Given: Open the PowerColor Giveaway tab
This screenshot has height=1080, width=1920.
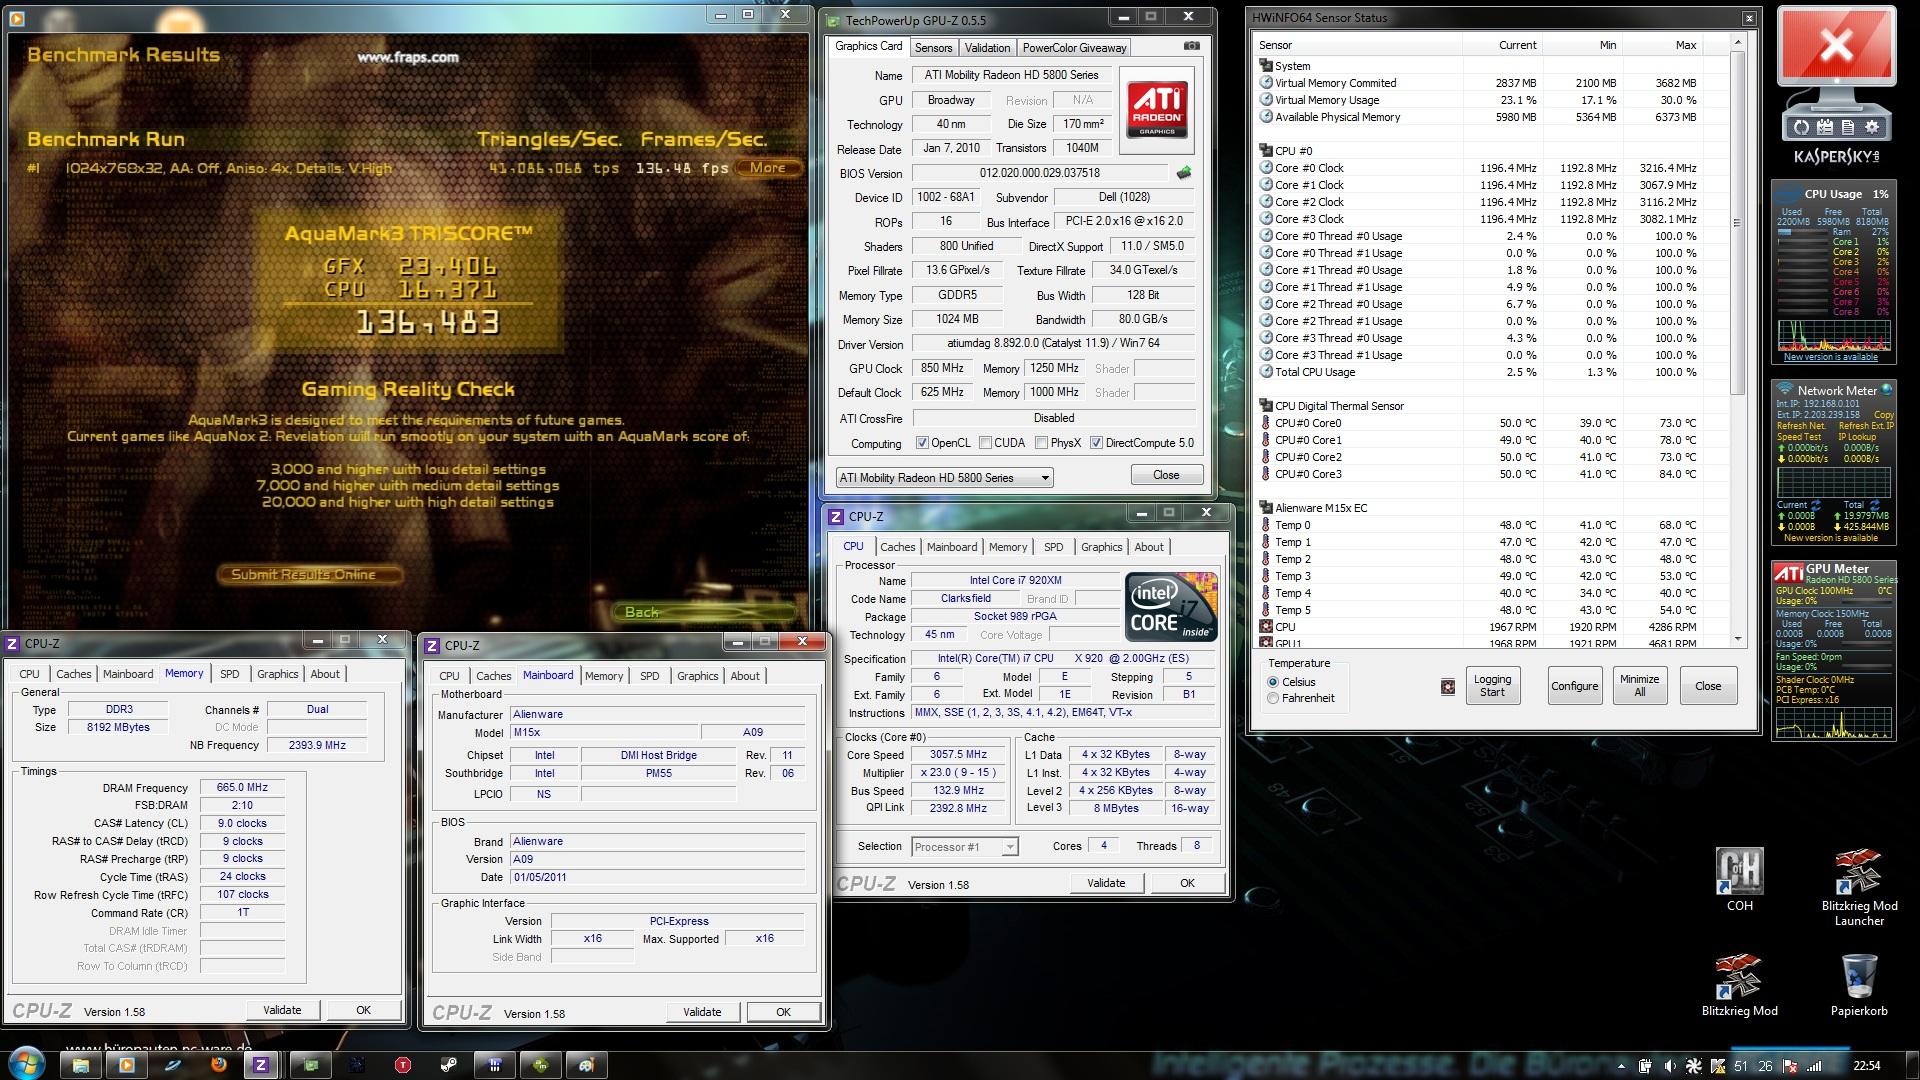Looking at the screenshot, I should coord(1074,48).
